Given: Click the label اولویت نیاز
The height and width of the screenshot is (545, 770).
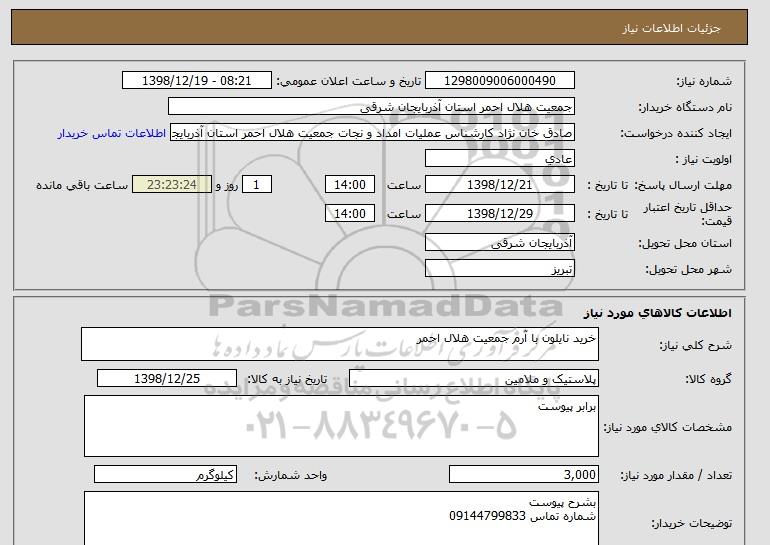Looking at the screenshot, I should coord(703,159).
